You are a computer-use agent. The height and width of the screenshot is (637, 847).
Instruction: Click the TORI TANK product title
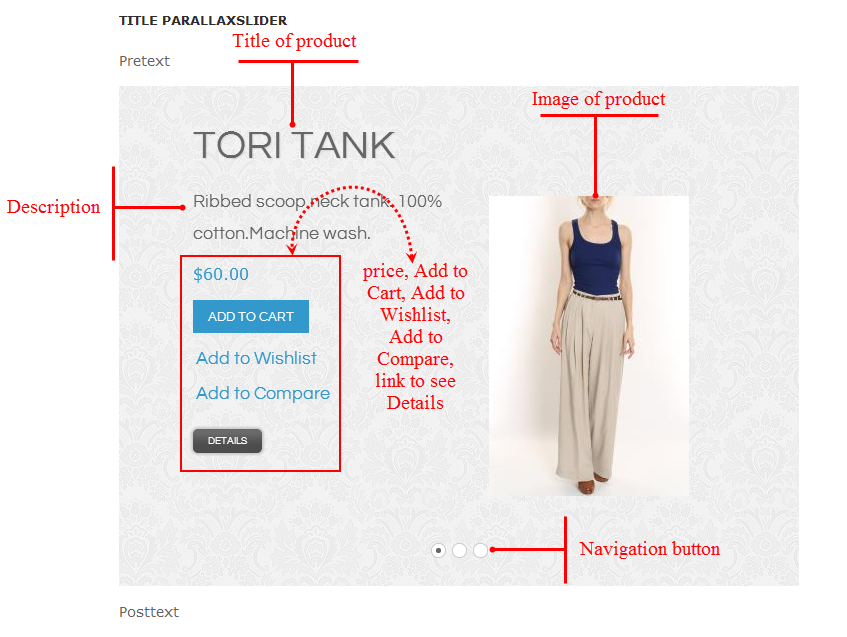click(294, 145)
